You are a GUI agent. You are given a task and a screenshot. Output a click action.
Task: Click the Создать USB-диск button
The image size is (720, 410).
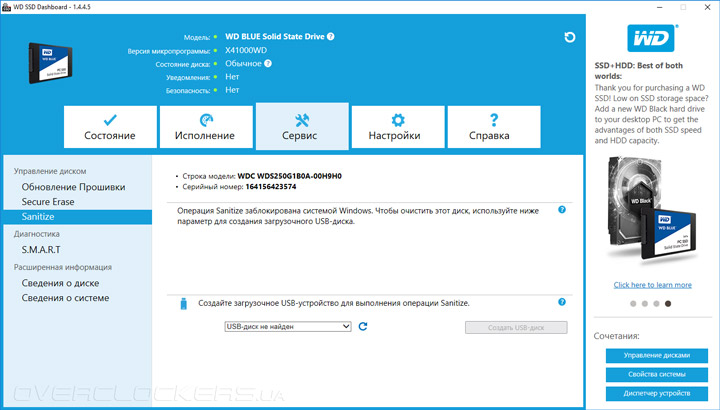coord(516,327)
